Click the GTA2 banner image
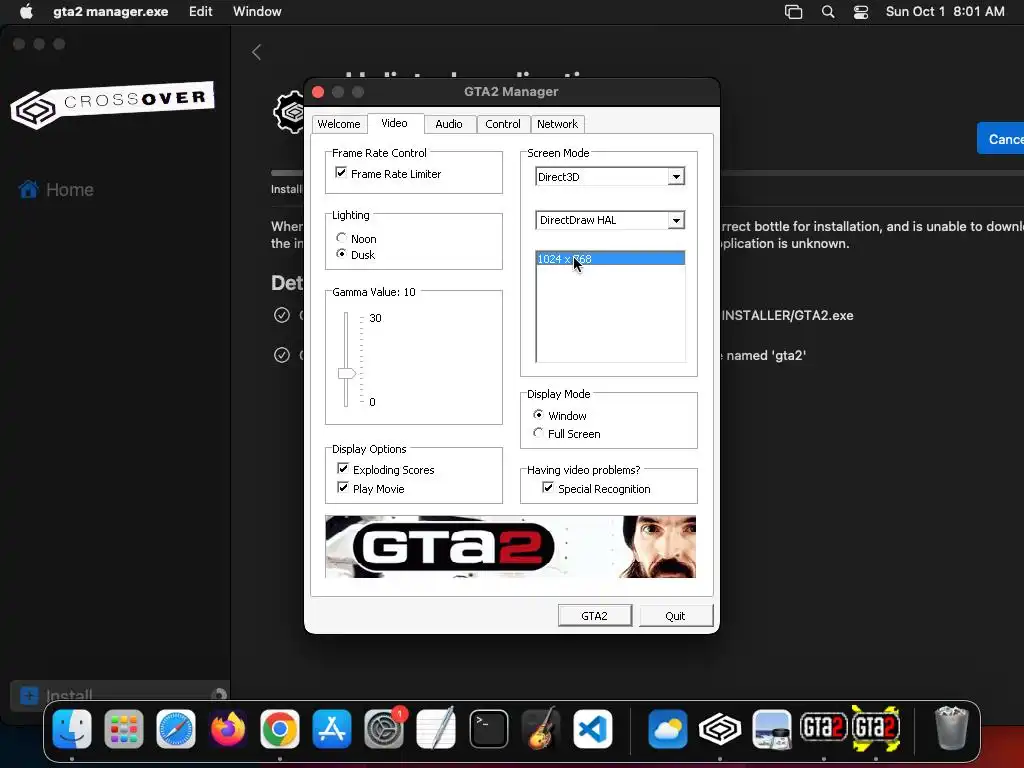 510,547
